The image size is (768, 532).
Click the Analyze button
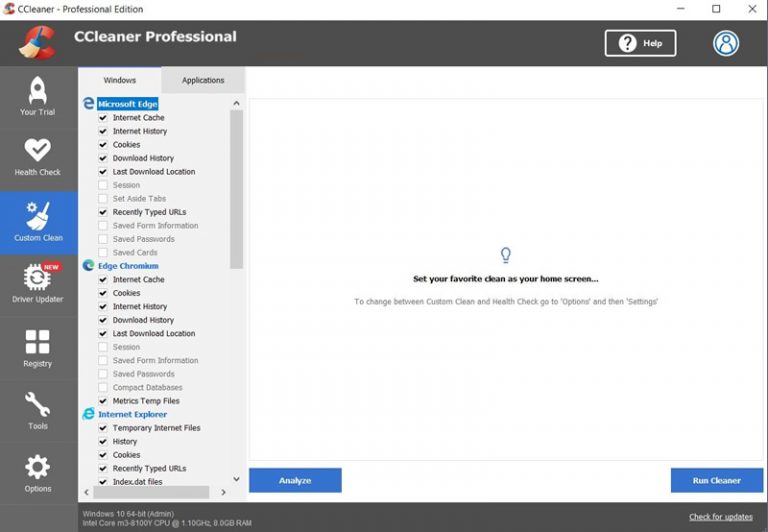click(x=295, y=480)
